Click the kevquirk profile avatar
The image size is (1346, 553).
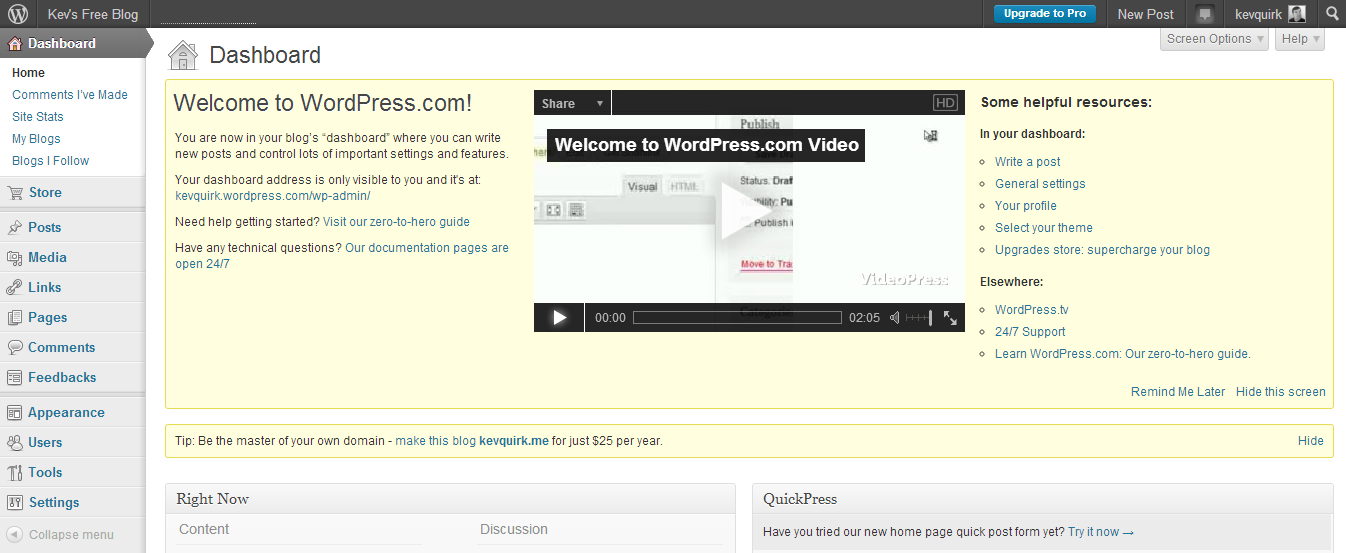[1296, 14]
